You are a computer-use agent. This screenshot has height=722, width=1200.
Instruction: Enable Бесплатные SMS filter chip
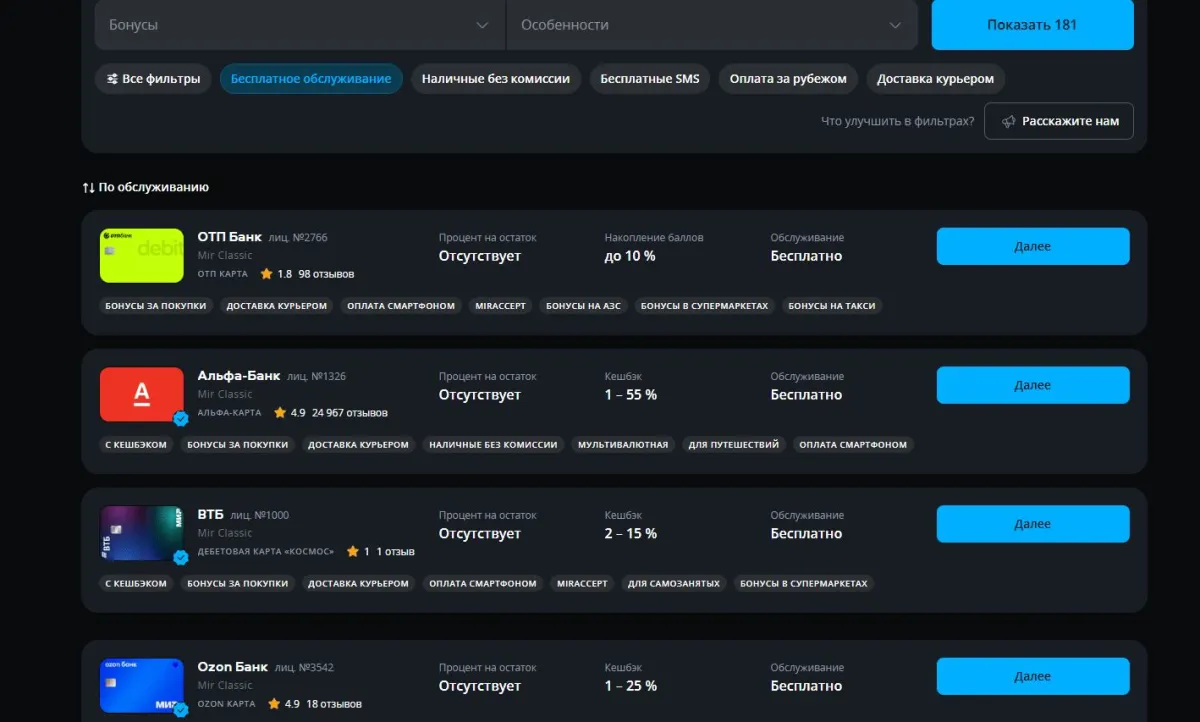click(650, 79)
